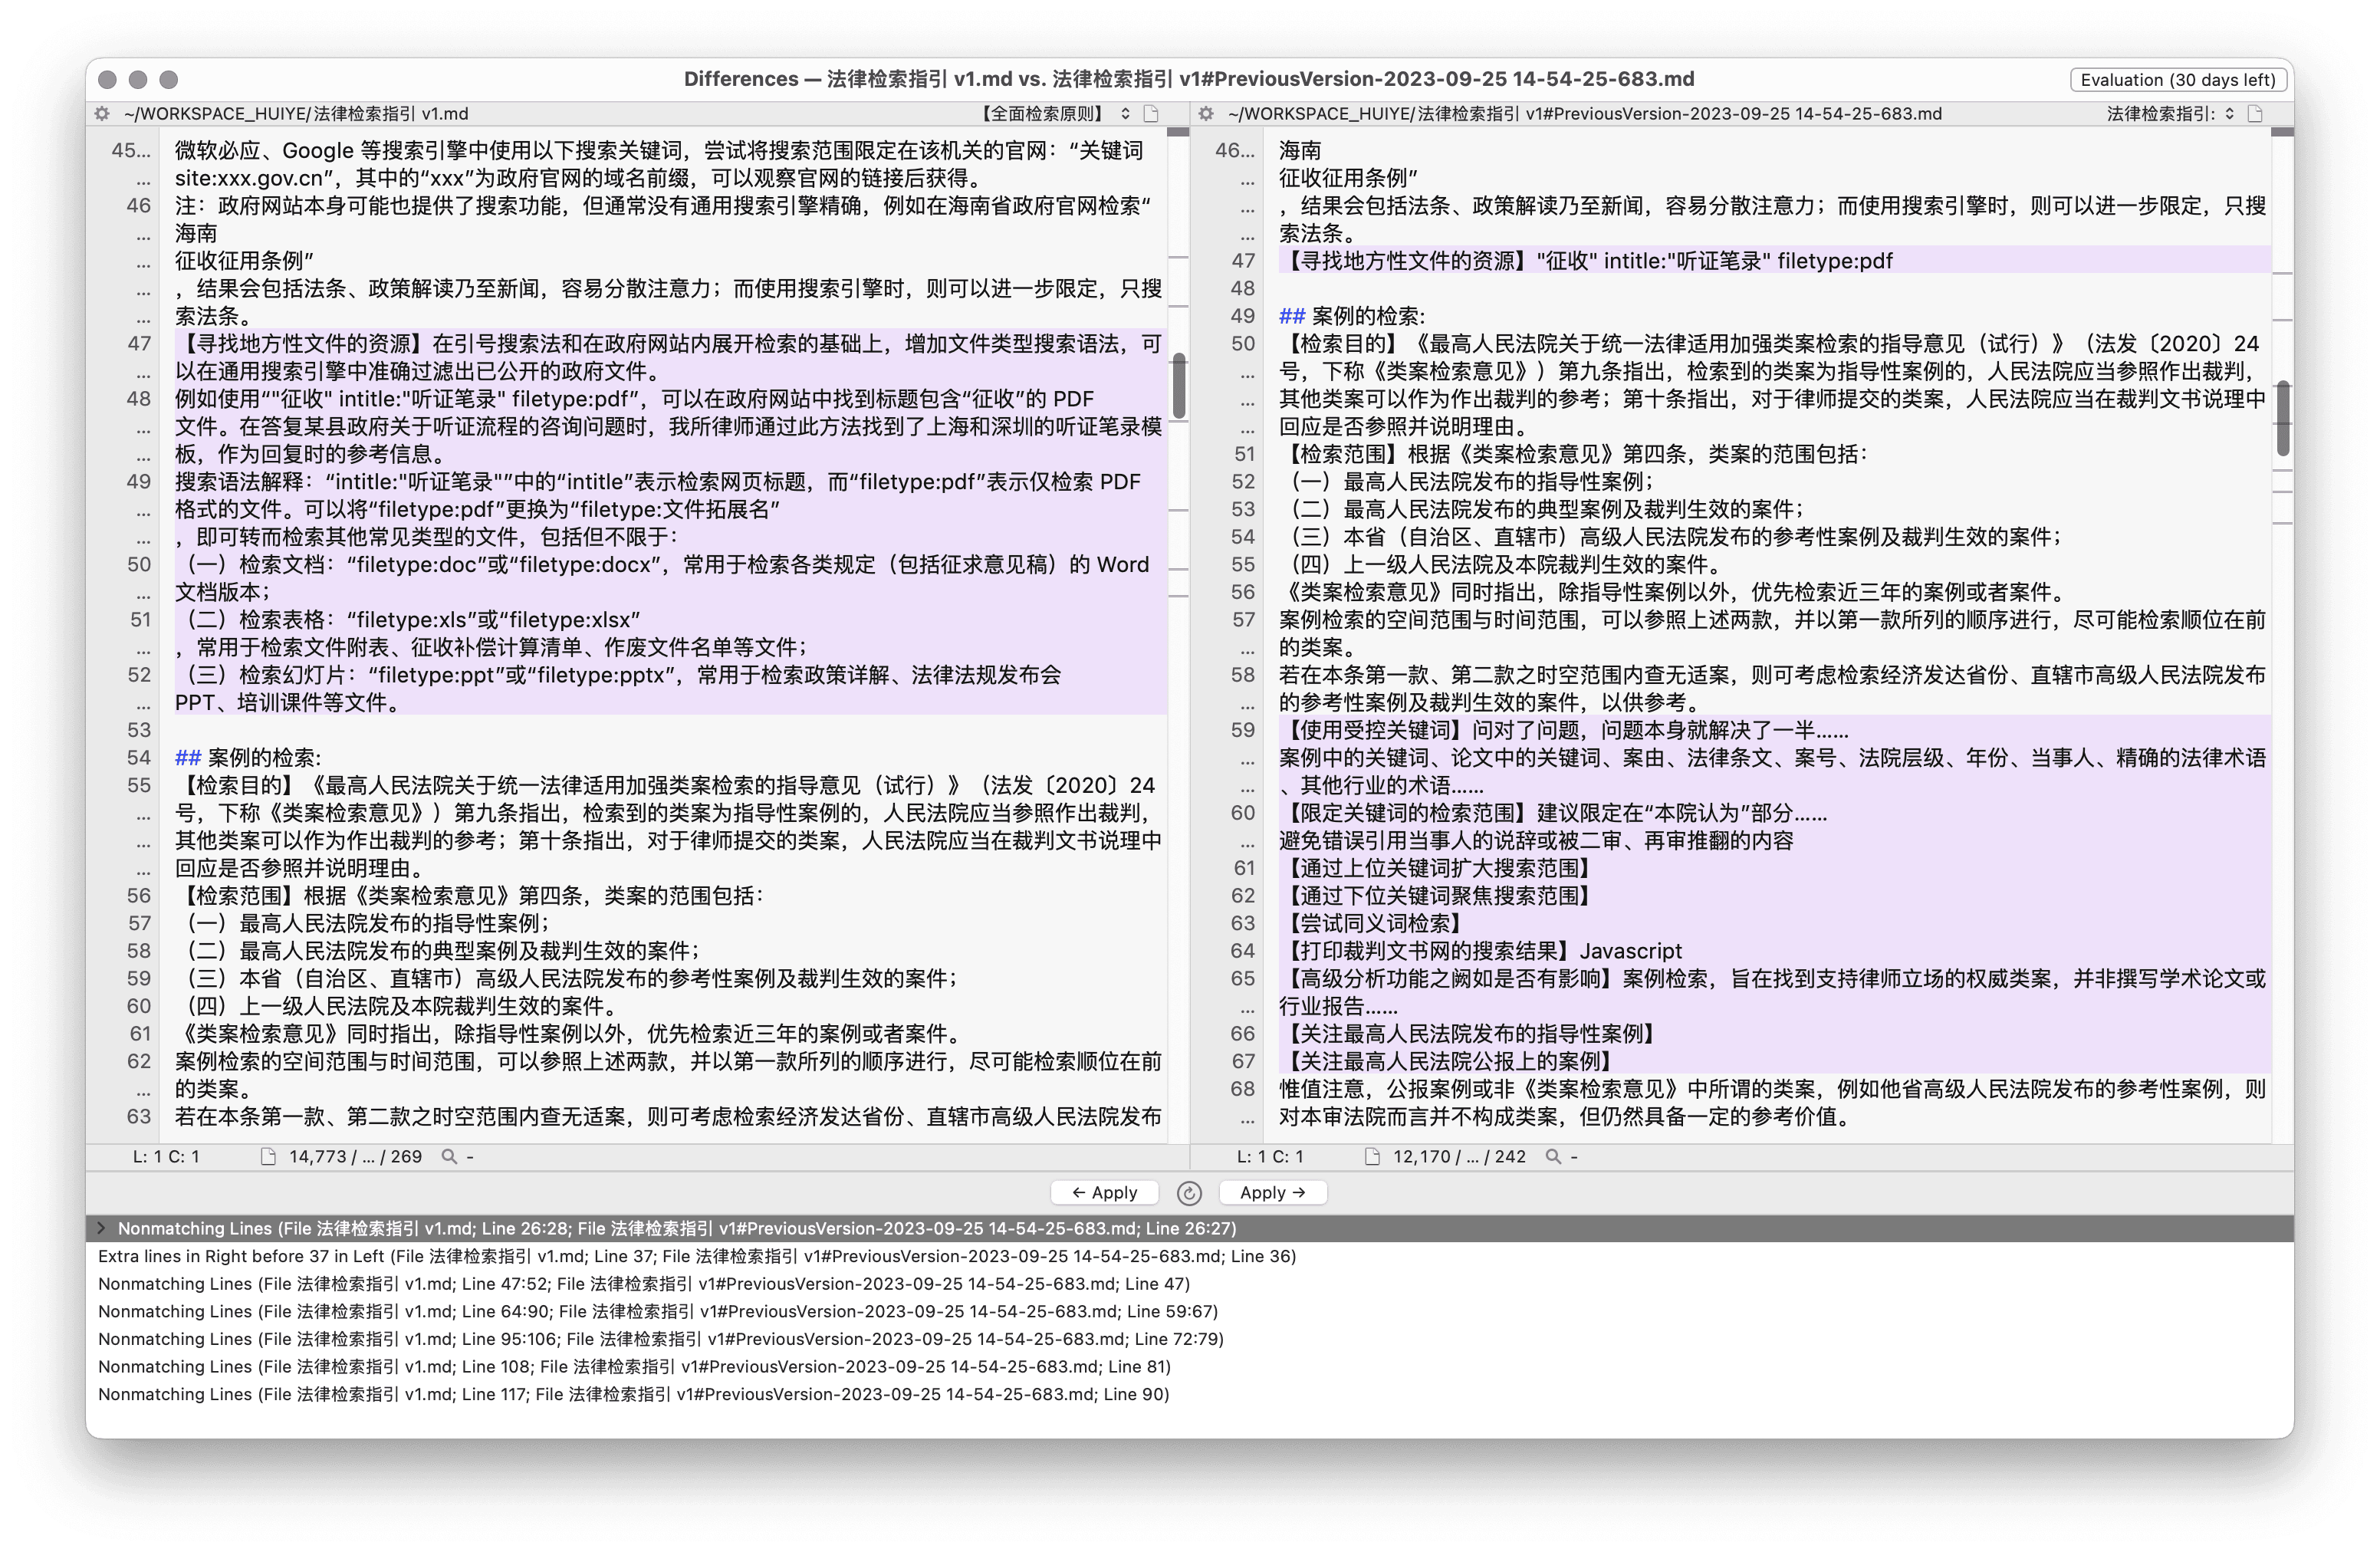
Task: Click the left Apply button
Action: (1104, 1192)
